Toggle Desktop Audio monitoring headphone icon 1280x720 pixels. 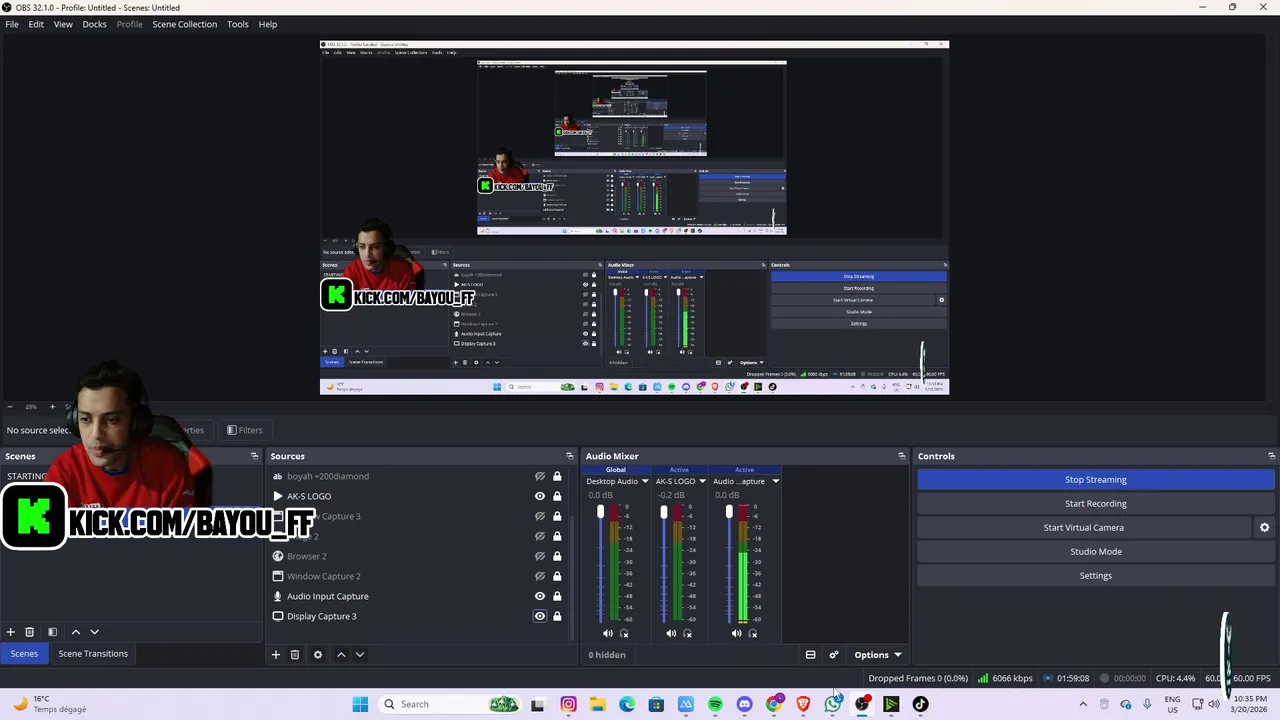[625, 633]
